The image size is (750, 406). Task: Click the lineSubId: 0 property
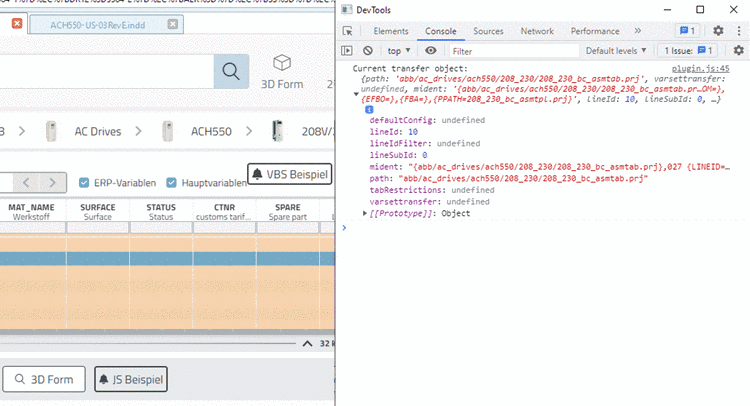(398, 155)
